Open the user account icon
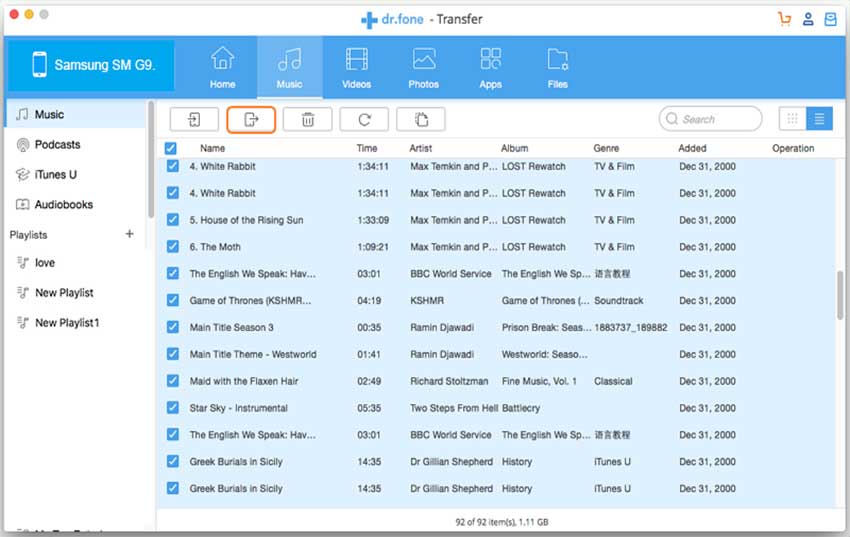 (x=808, y=20)
